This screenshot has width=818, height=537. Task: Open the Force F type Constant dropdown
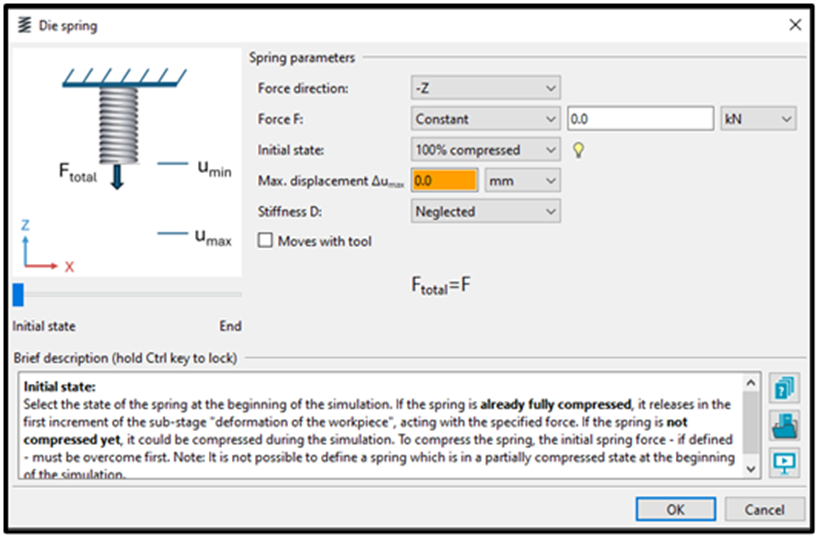(485, 119)
